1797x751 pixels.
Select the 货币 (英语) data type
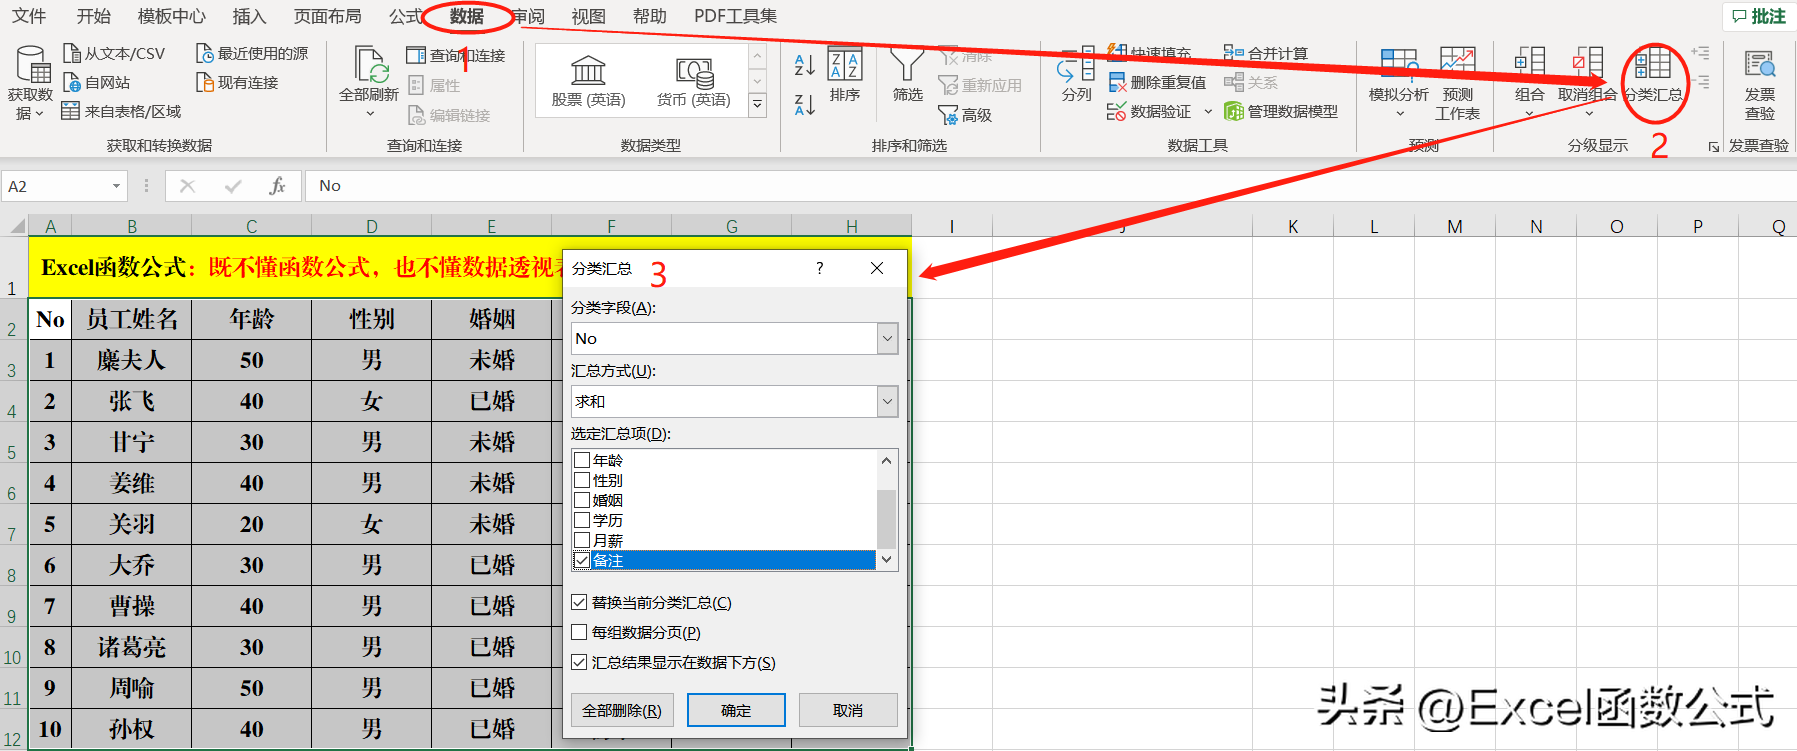point(693,81)
